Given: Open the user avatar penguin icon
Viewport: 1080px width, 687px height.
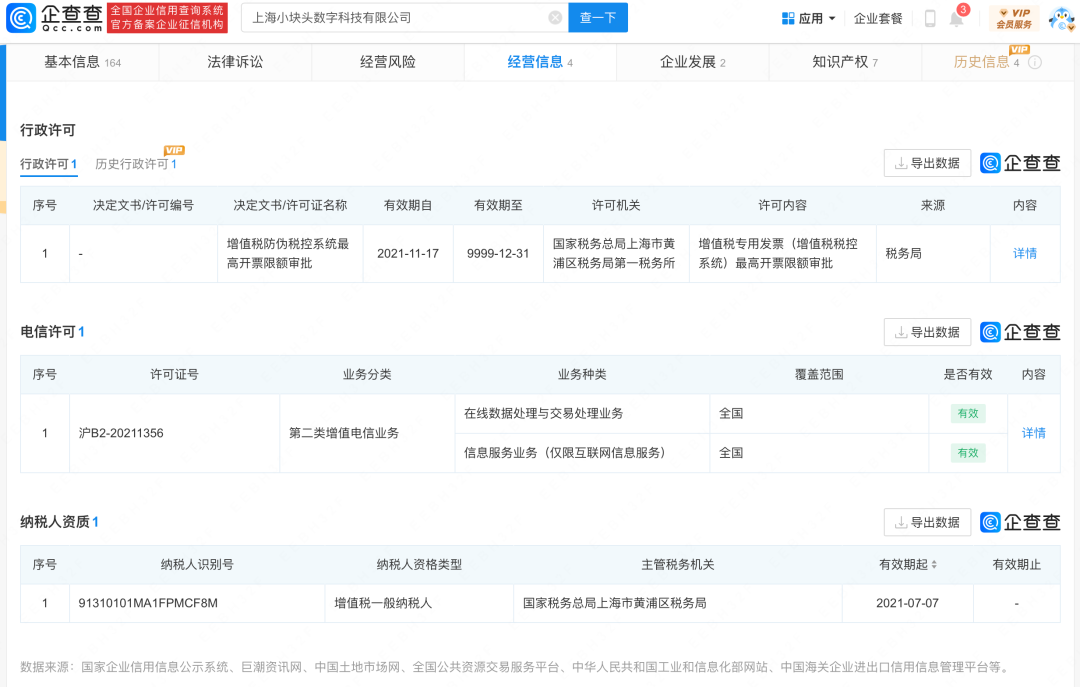Looking at the screenshot, I should point(1061,18).
